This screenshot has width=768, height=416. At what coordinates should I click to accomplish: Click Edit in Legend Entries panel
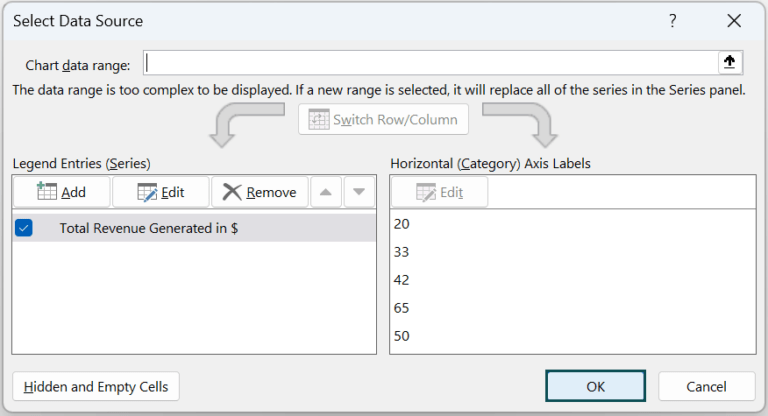point(160,192)
